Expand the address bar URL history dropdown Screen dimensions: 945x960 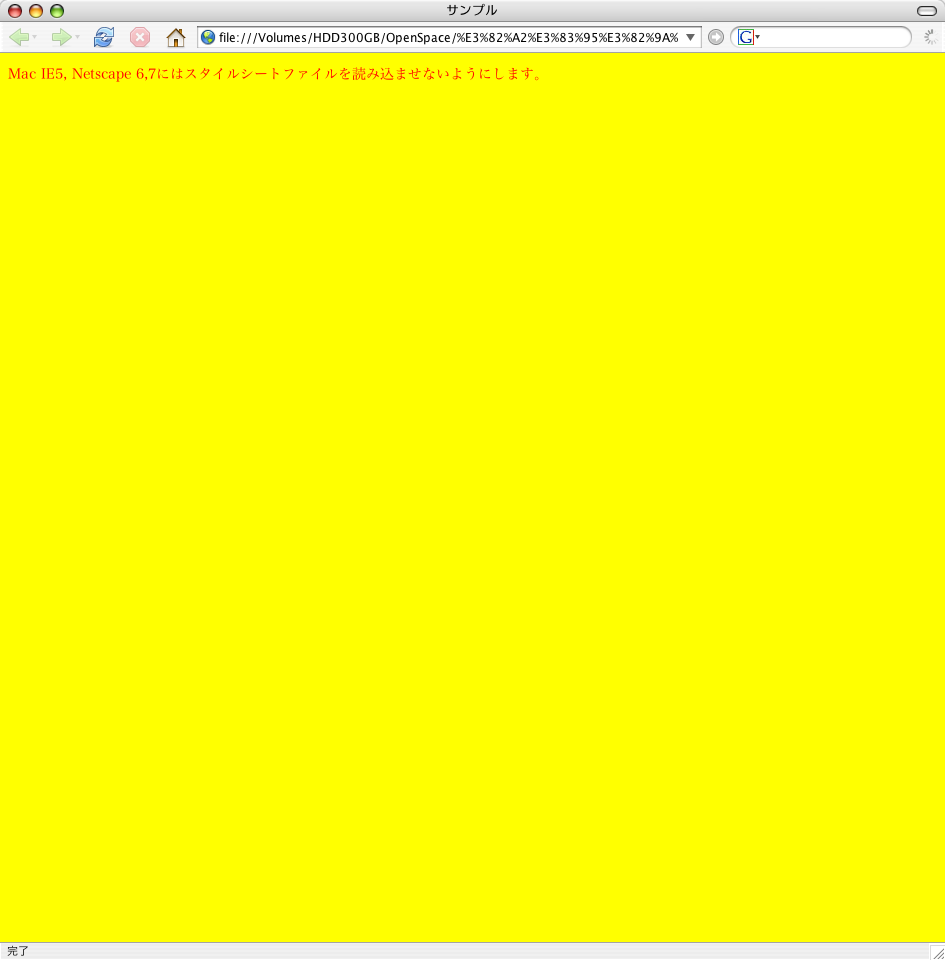click(x=690, y=38)
